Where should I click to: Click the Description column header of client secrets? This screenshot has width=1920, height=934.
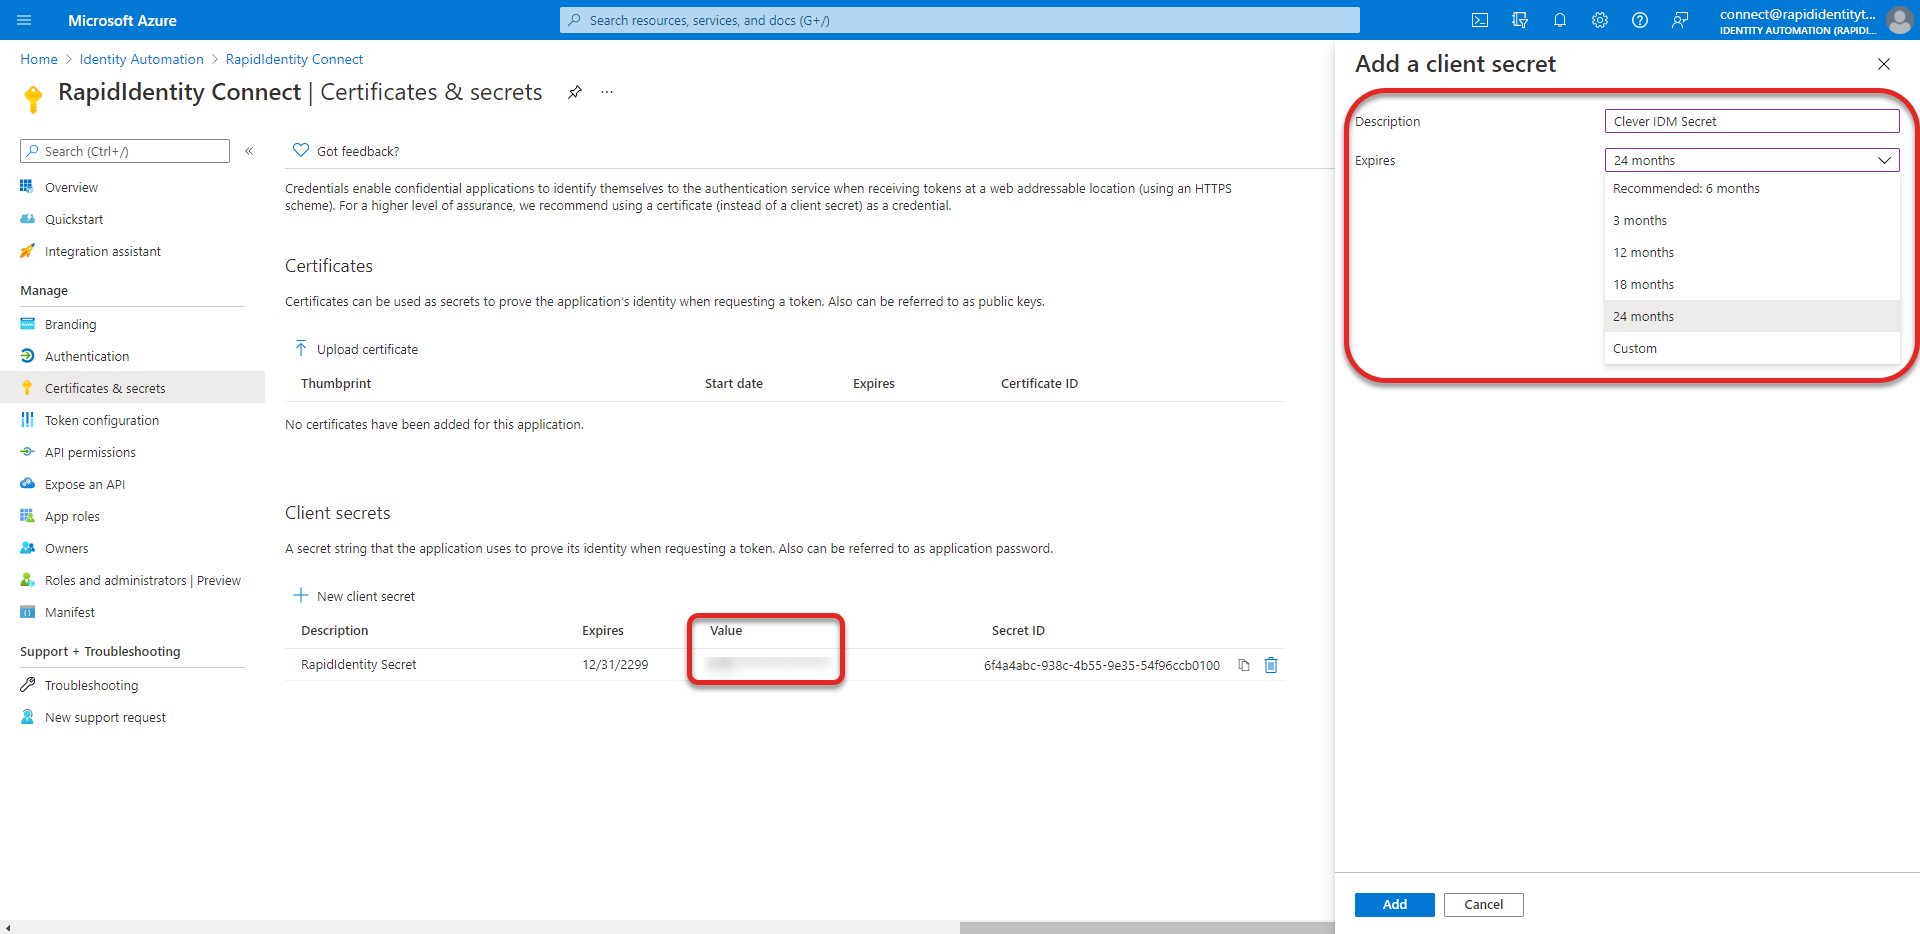[x=335, y=630]
